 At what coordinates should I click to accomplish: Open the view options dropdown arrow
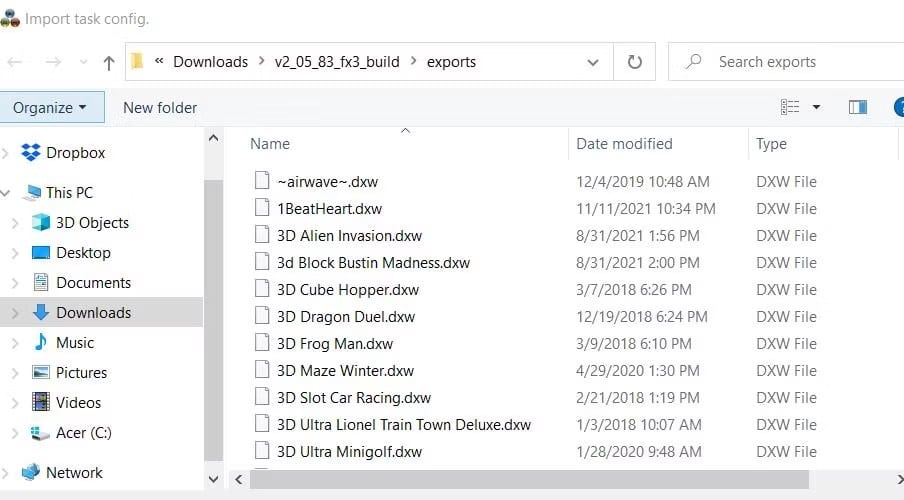coord(816,107)
